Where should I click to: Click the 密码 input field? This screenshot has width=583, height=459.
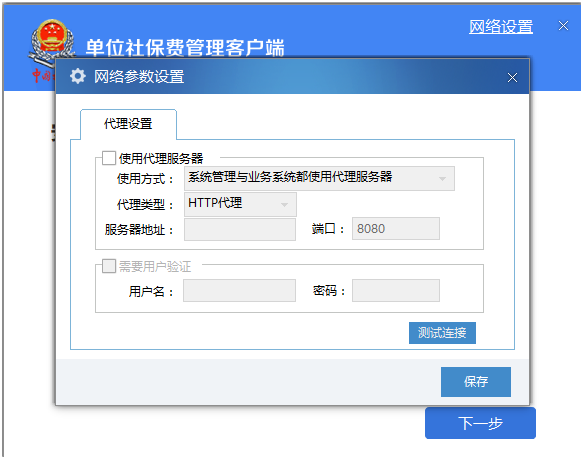coord(396,291)
